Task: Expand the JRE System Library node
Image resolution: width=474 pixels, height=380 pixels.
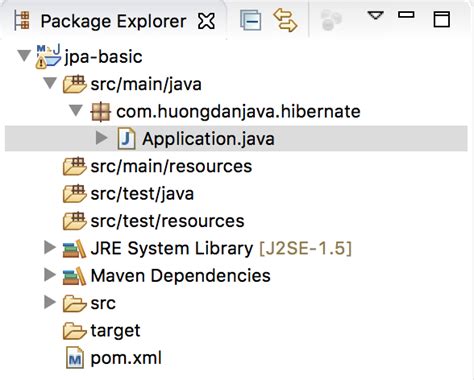Action: pos(50,247)
